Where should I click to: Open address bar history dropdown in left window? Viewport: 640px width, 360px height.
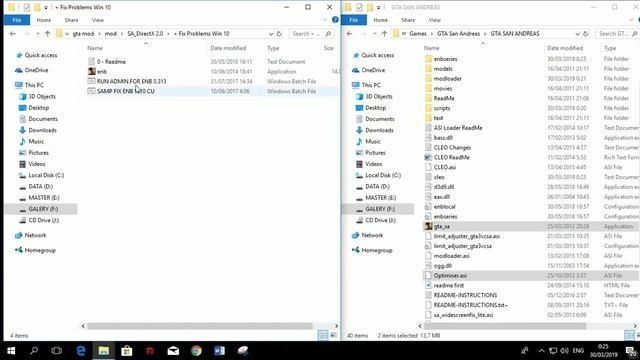[x=271, y=33]
